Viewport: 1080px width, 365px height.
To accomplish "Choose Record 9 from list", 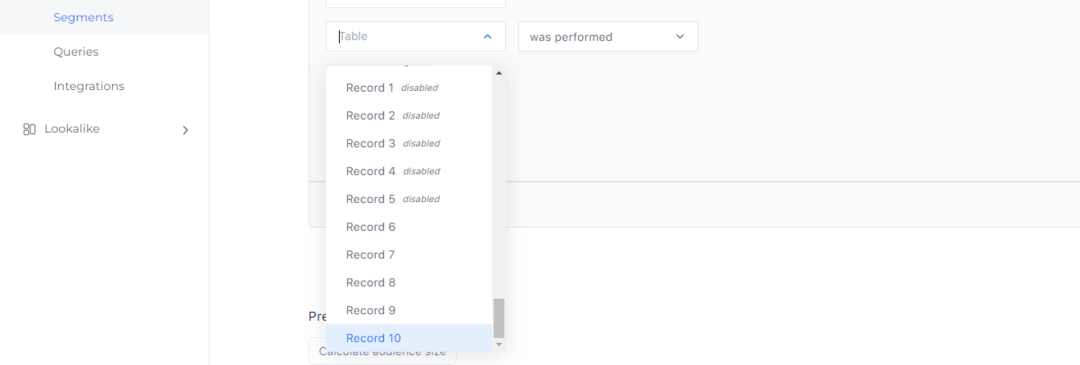I will coord(409,310).
